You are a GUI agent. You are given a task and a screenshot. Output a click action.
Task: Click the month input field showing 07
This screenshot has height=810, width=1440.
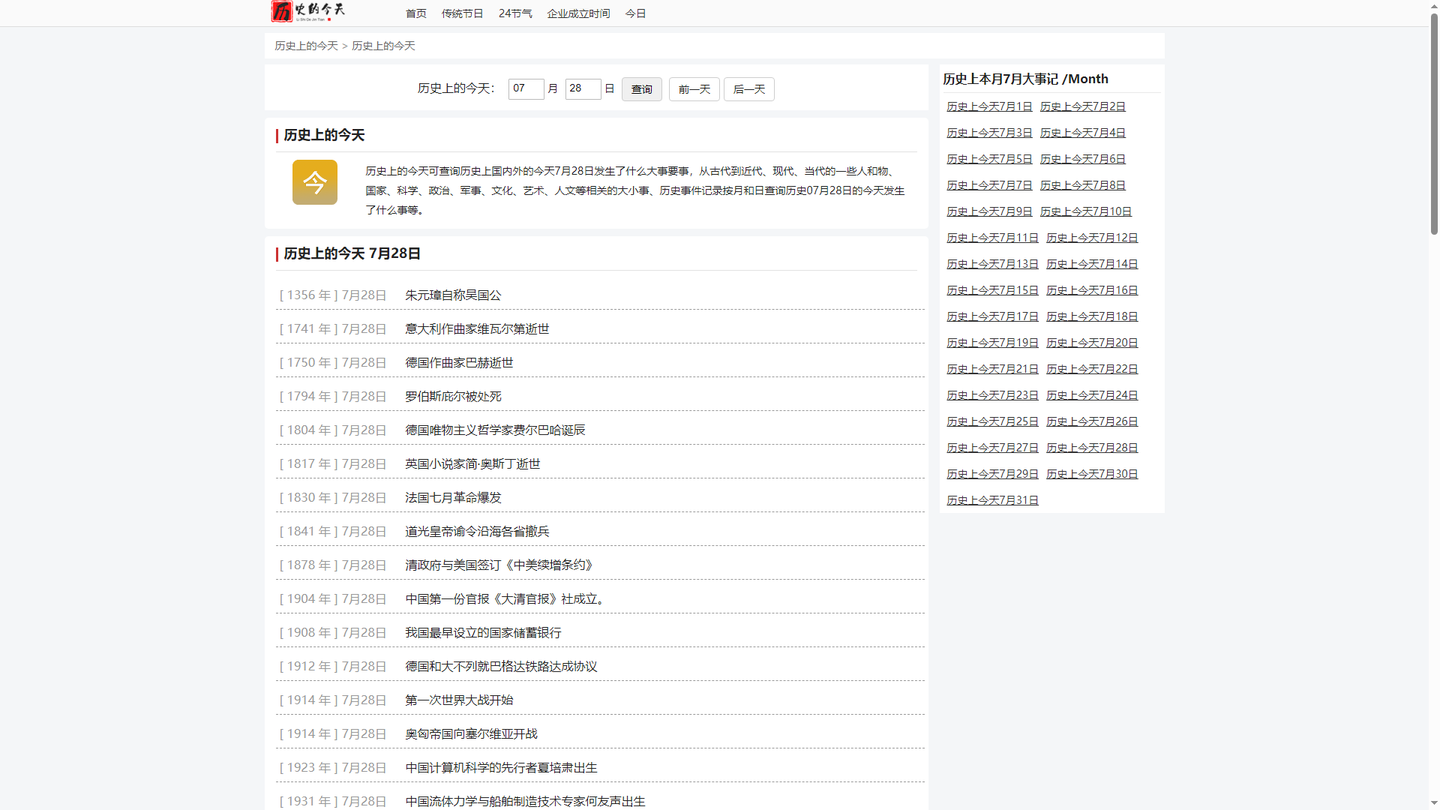point(526,89)
